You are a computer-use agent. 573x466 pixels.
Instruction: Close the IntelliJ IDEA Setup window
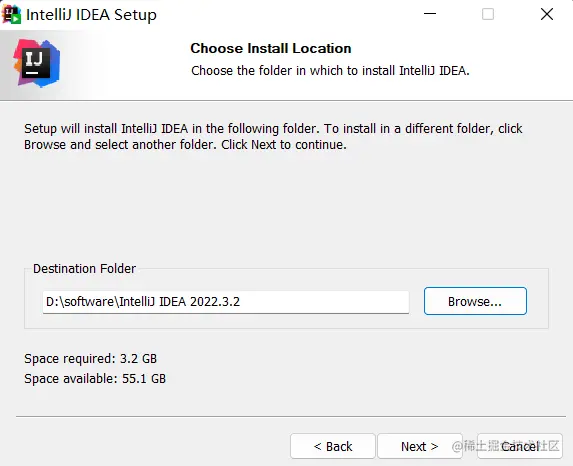pyautogui.click(x=547, y=14)
